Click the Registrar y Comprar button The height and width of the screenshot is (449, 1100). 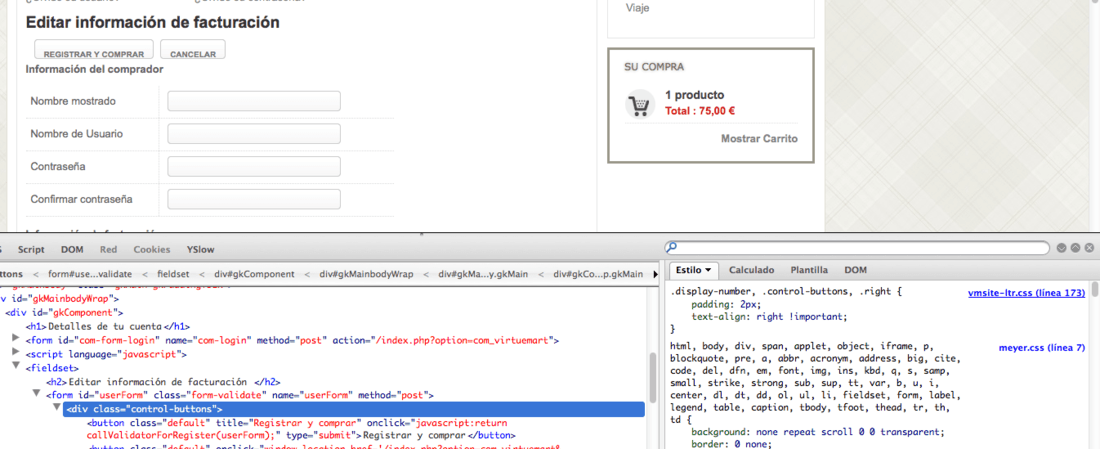[94, 51]
